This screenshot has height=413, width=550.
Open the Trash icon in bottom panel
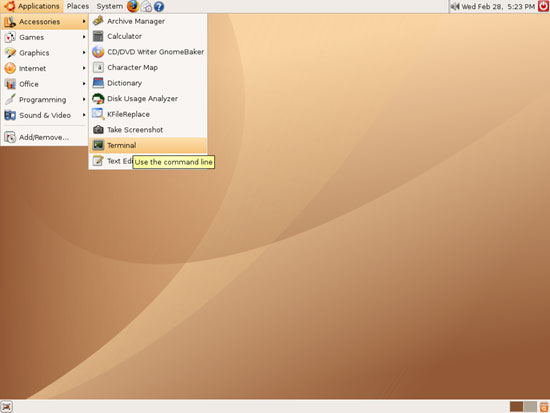click(x=544, y=407)
